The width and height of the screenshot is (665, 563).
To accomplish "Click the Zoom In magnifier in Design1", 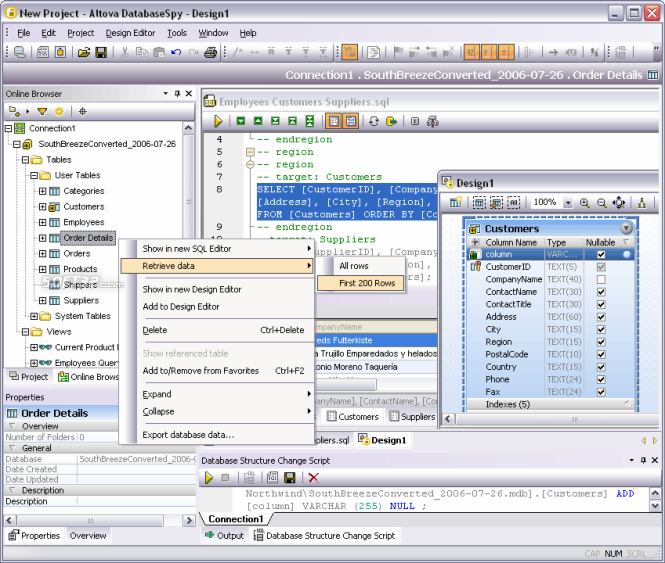I will pos(584,203).
